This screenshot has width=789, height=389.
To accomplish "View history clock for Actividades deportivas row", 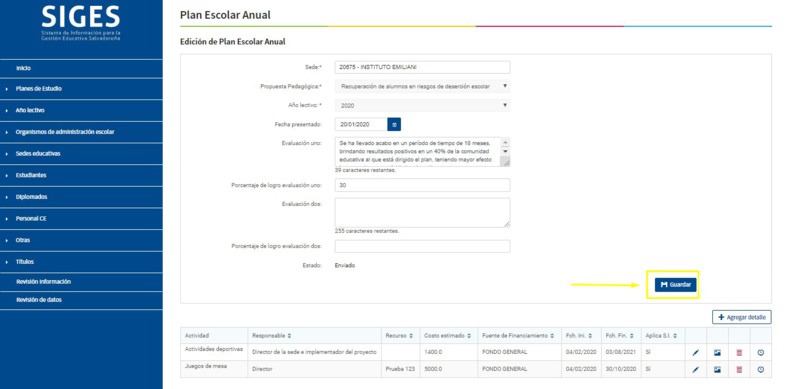I will pos(761,353).
